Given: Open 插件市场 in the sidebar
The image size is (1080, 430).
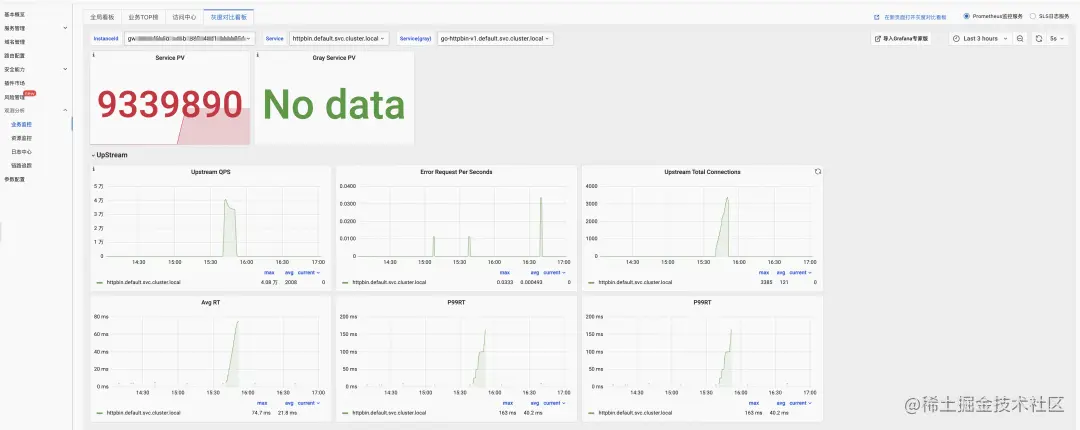Looking at the screenshot, I should click(15, 83).
